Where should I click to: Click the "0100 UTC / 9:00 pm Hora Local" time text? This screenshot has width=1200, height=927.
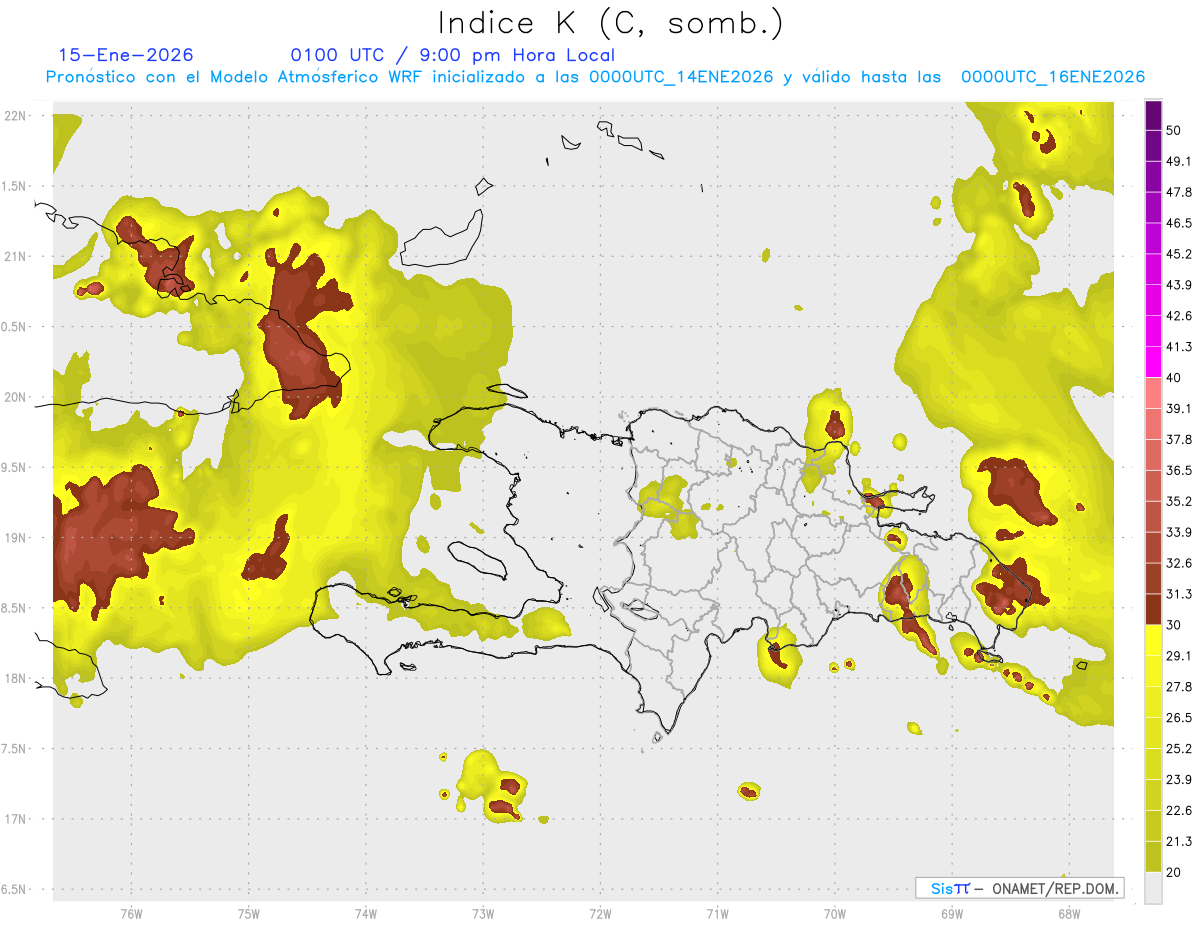click(x=453, y=55)
